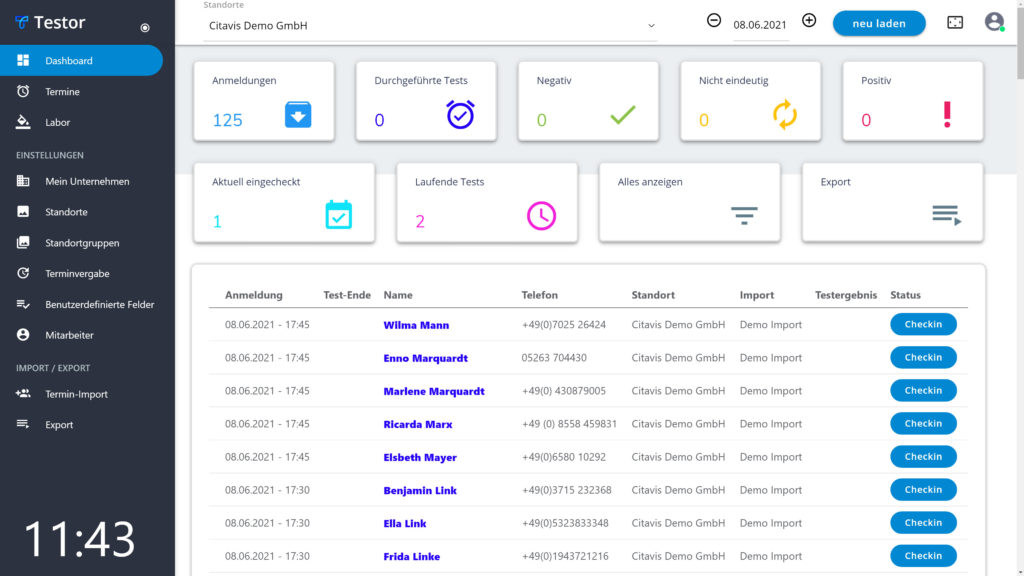The height and width of the screenshot is (576, 1024).
Task: Checkin Enno Marquardt
Action: point(923,357)
